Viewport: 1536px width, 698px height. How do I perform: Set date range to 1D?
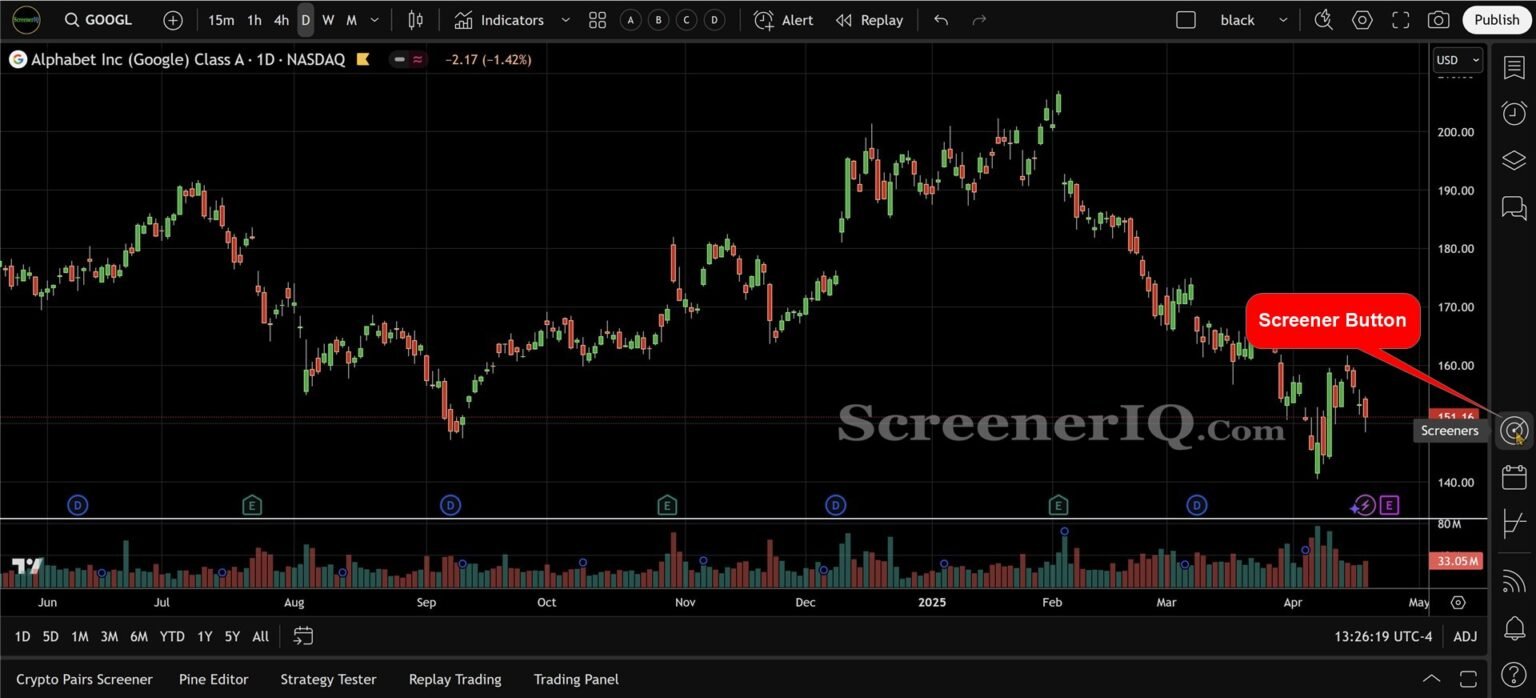click(22, 636)
